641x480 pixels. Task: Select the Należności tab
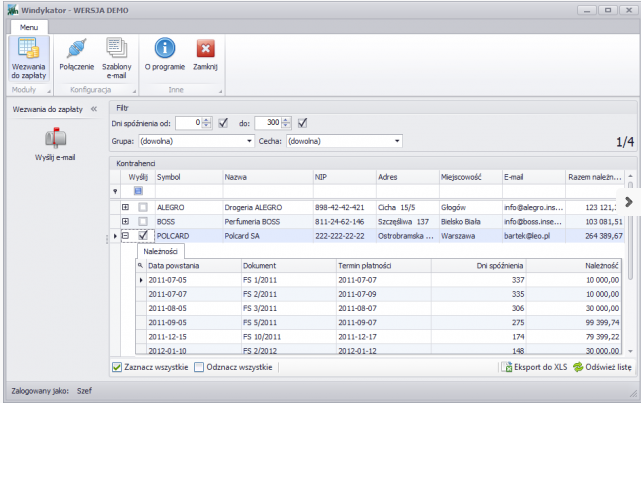coord(160,251)
